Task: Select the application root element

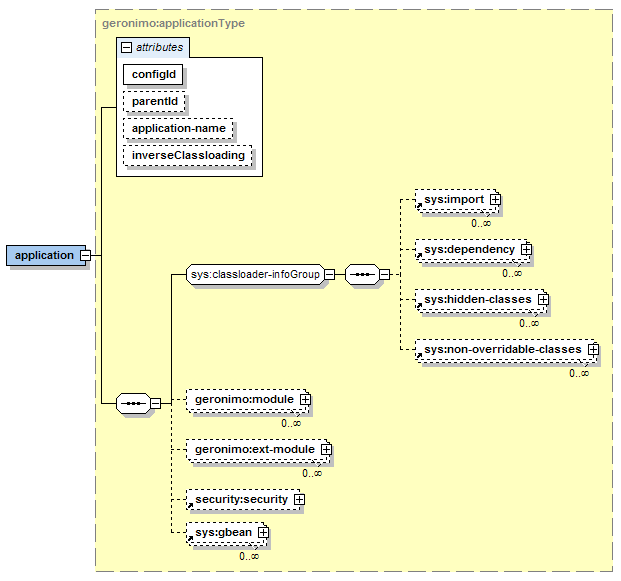Action: pyautogui.click(x=44, y=255)
